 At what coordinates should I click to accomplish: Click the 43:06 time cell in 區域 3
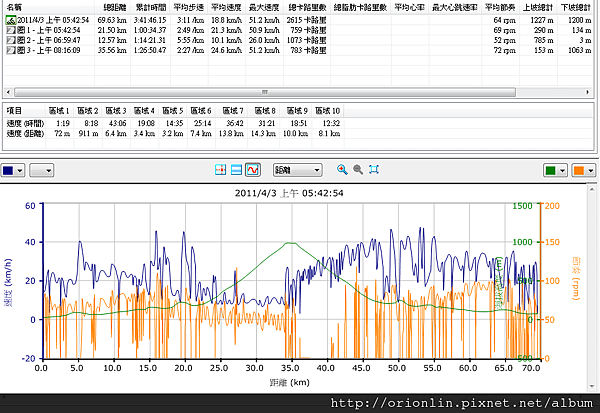118,124
